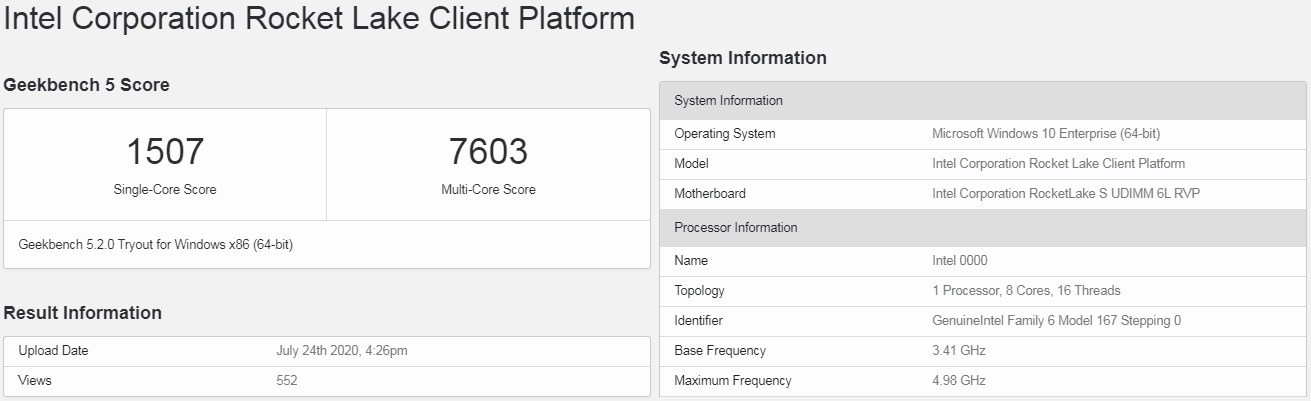
Task: Click the Base Frequency value 3.41 GHz
Action: click(959, 351)
